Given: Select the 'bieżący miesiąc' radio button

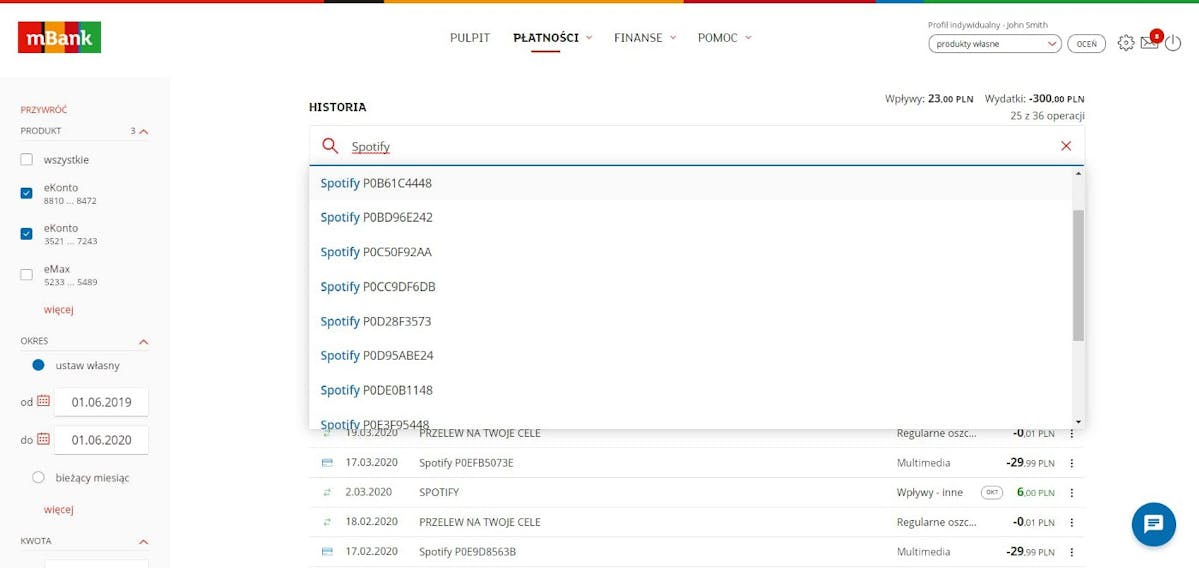Looking at the screenshot, I should (38, 478).
